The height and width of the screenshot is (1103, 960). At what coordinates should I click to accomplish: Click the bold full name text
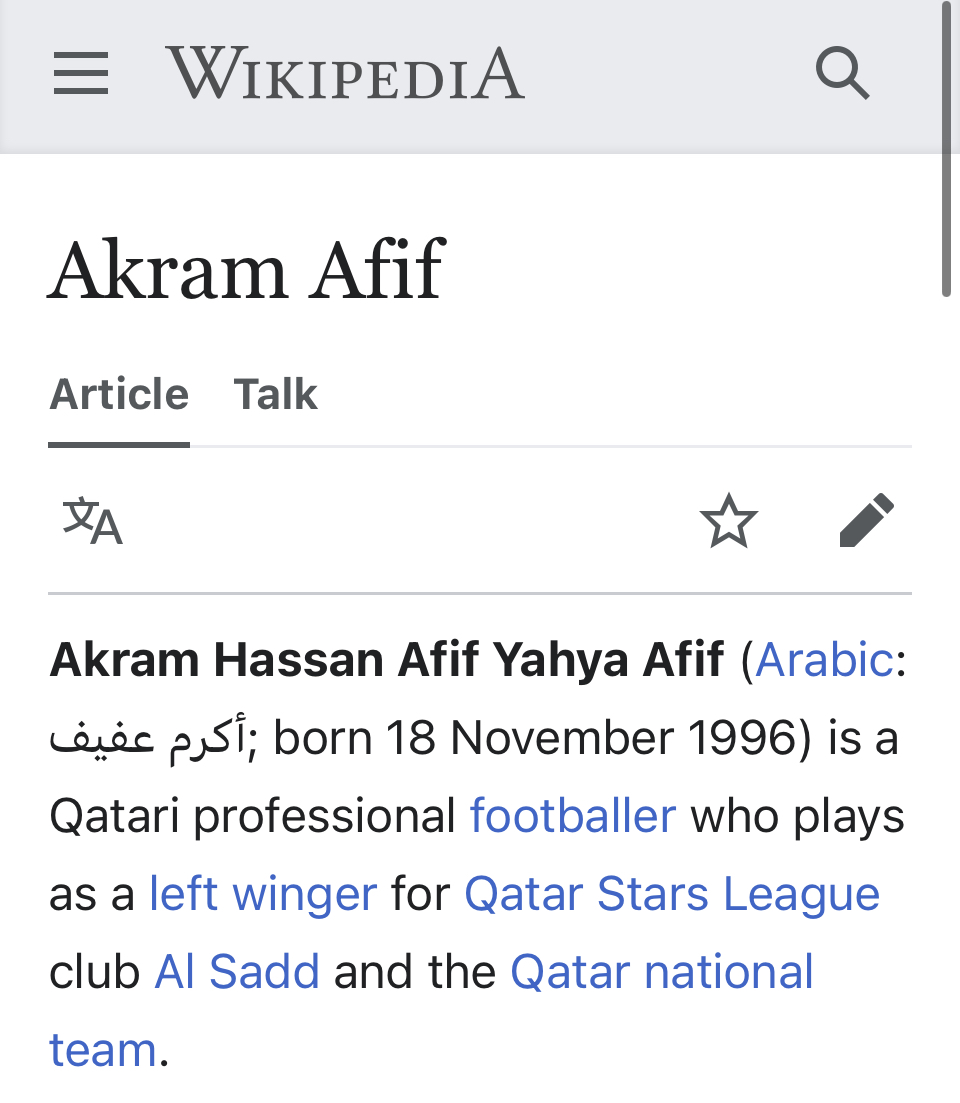386,660
